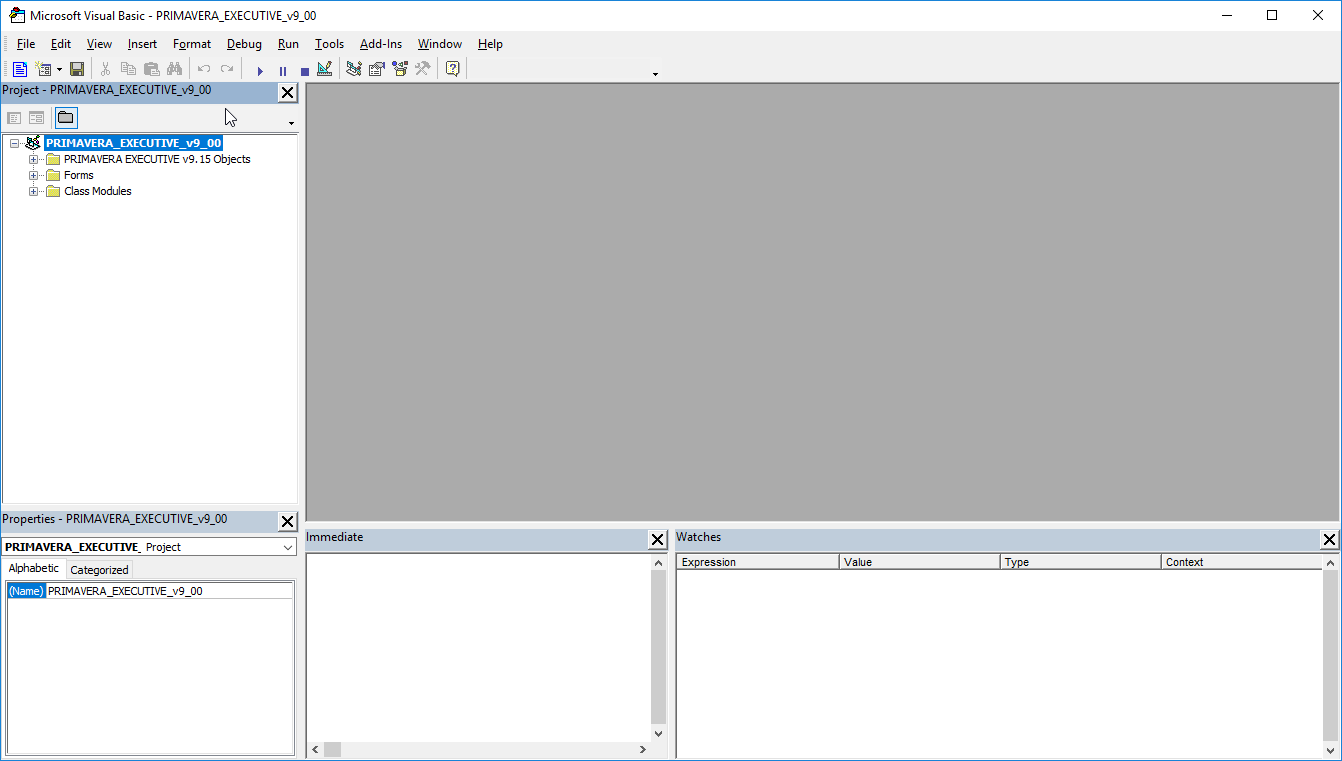Open the Object Browser icon
Image resolution: width=1342 pixels, height=761 pixels.
pos(400,69)
